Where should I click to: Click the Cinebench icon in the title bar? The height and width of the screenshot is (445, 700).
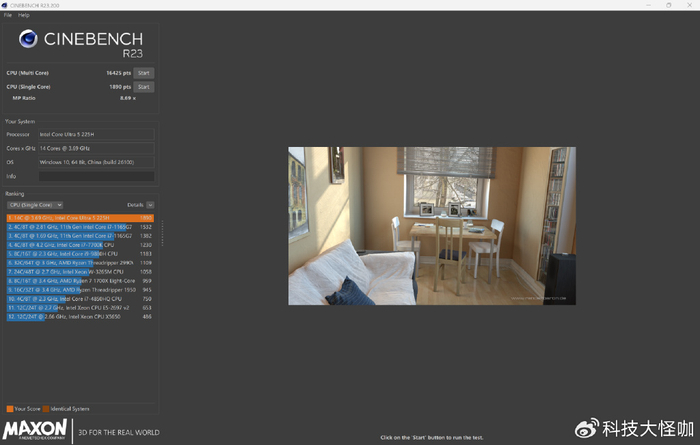[x=4, y=5]
